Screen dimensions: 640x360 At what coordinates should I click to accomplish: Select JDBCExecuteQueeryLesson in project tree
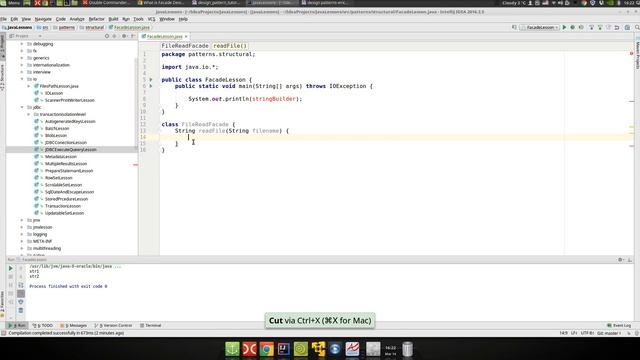(x=71, y=149)
